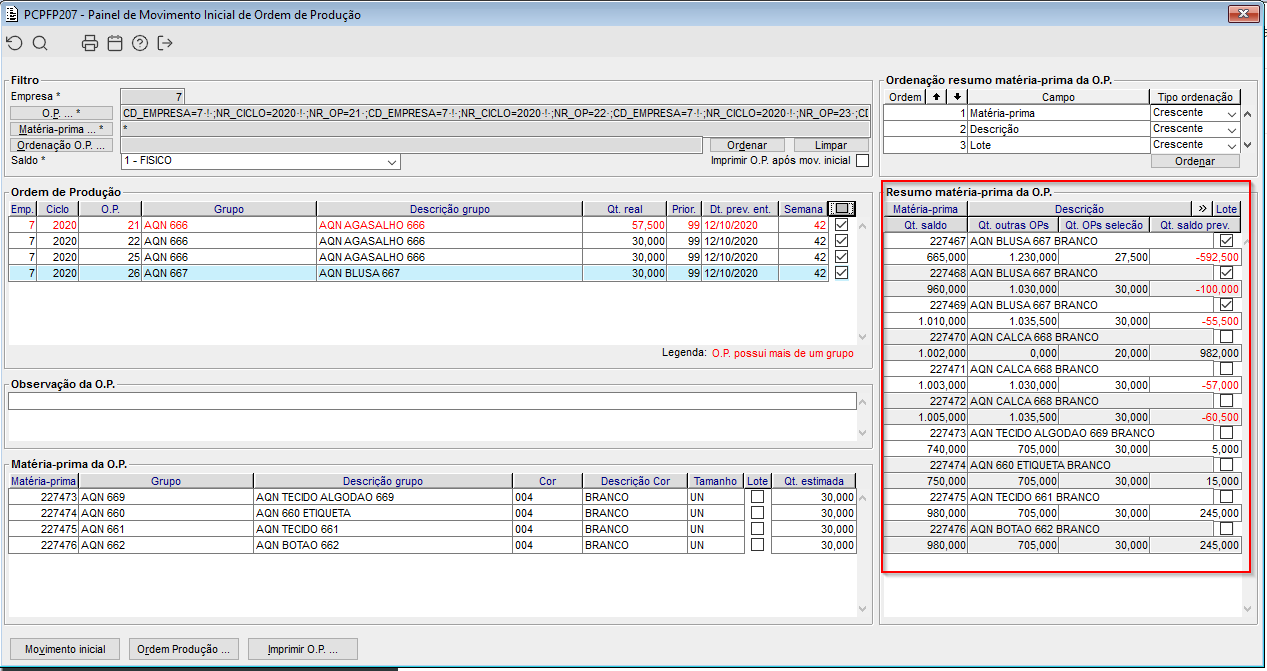1267x671 pixels.
Task: Toggle Lote checkbox for AQN TECIDO ALGODAO 669 row
Action: click(x=758, y=497)
